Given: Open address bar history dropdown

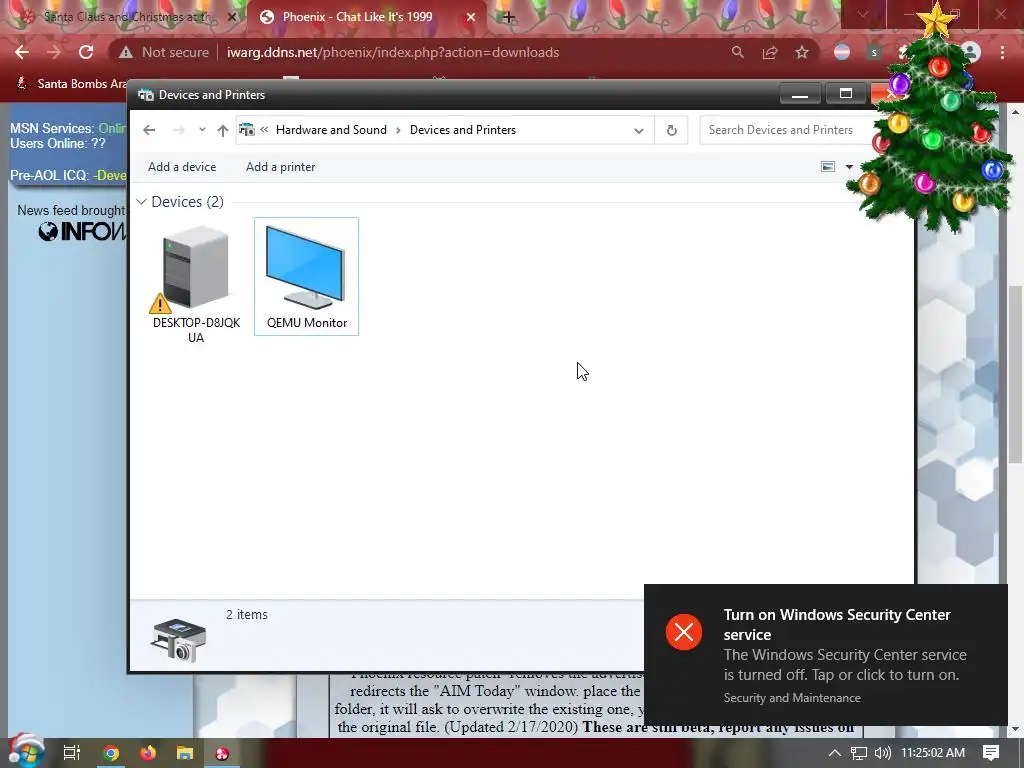Looking at the screenshot, I should click(x=639, y=130).
